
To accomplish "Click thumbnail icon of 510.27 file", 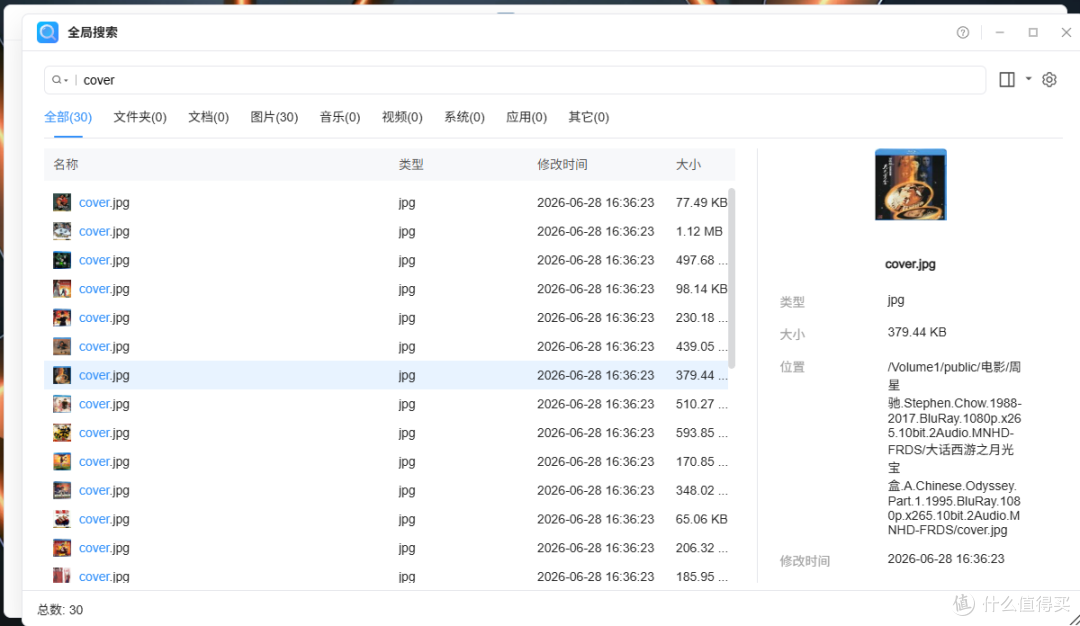I will pyautogui.click(x=62, y=404).
